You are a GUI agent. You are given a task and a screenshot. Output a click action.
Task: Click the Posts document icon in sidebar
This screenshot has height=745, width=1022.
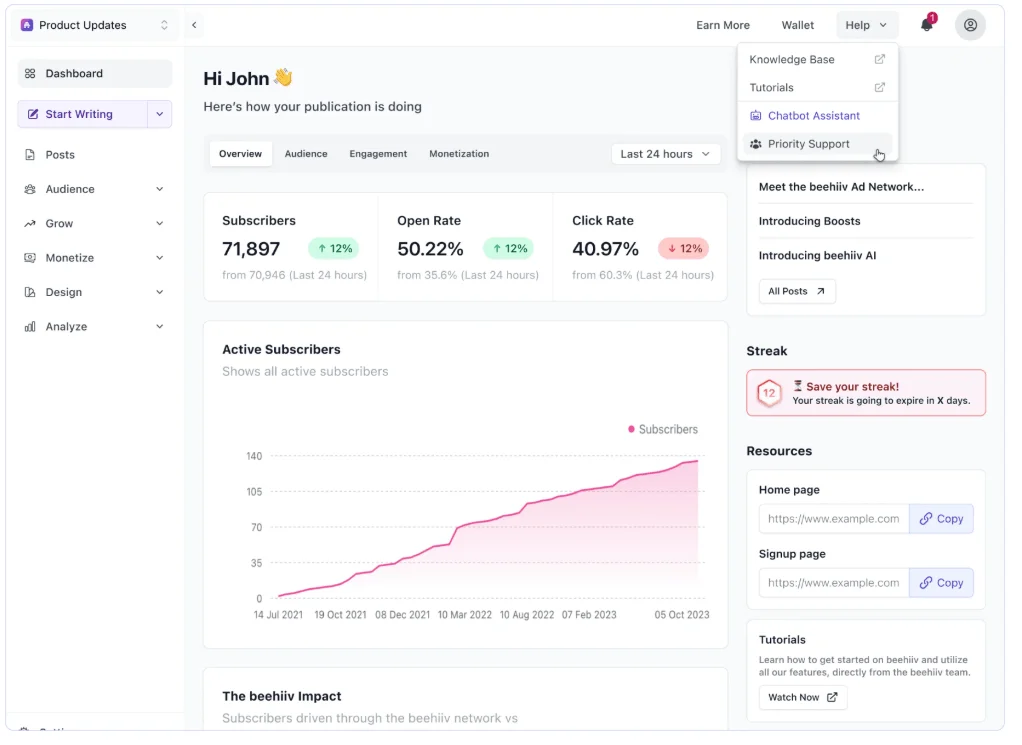[x=30, y=156]
